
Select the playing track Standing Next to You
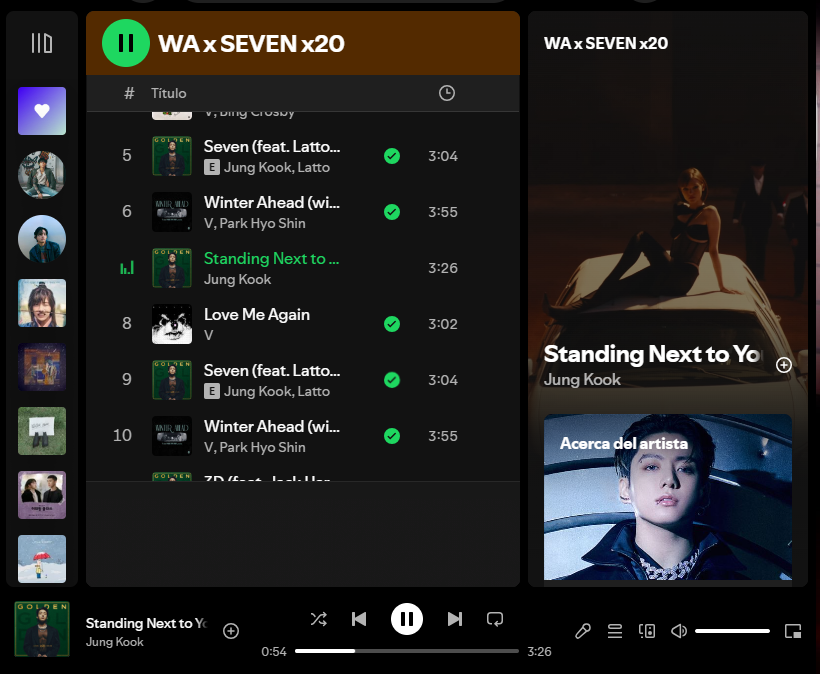pyautogui.click(x=271, y=258)
